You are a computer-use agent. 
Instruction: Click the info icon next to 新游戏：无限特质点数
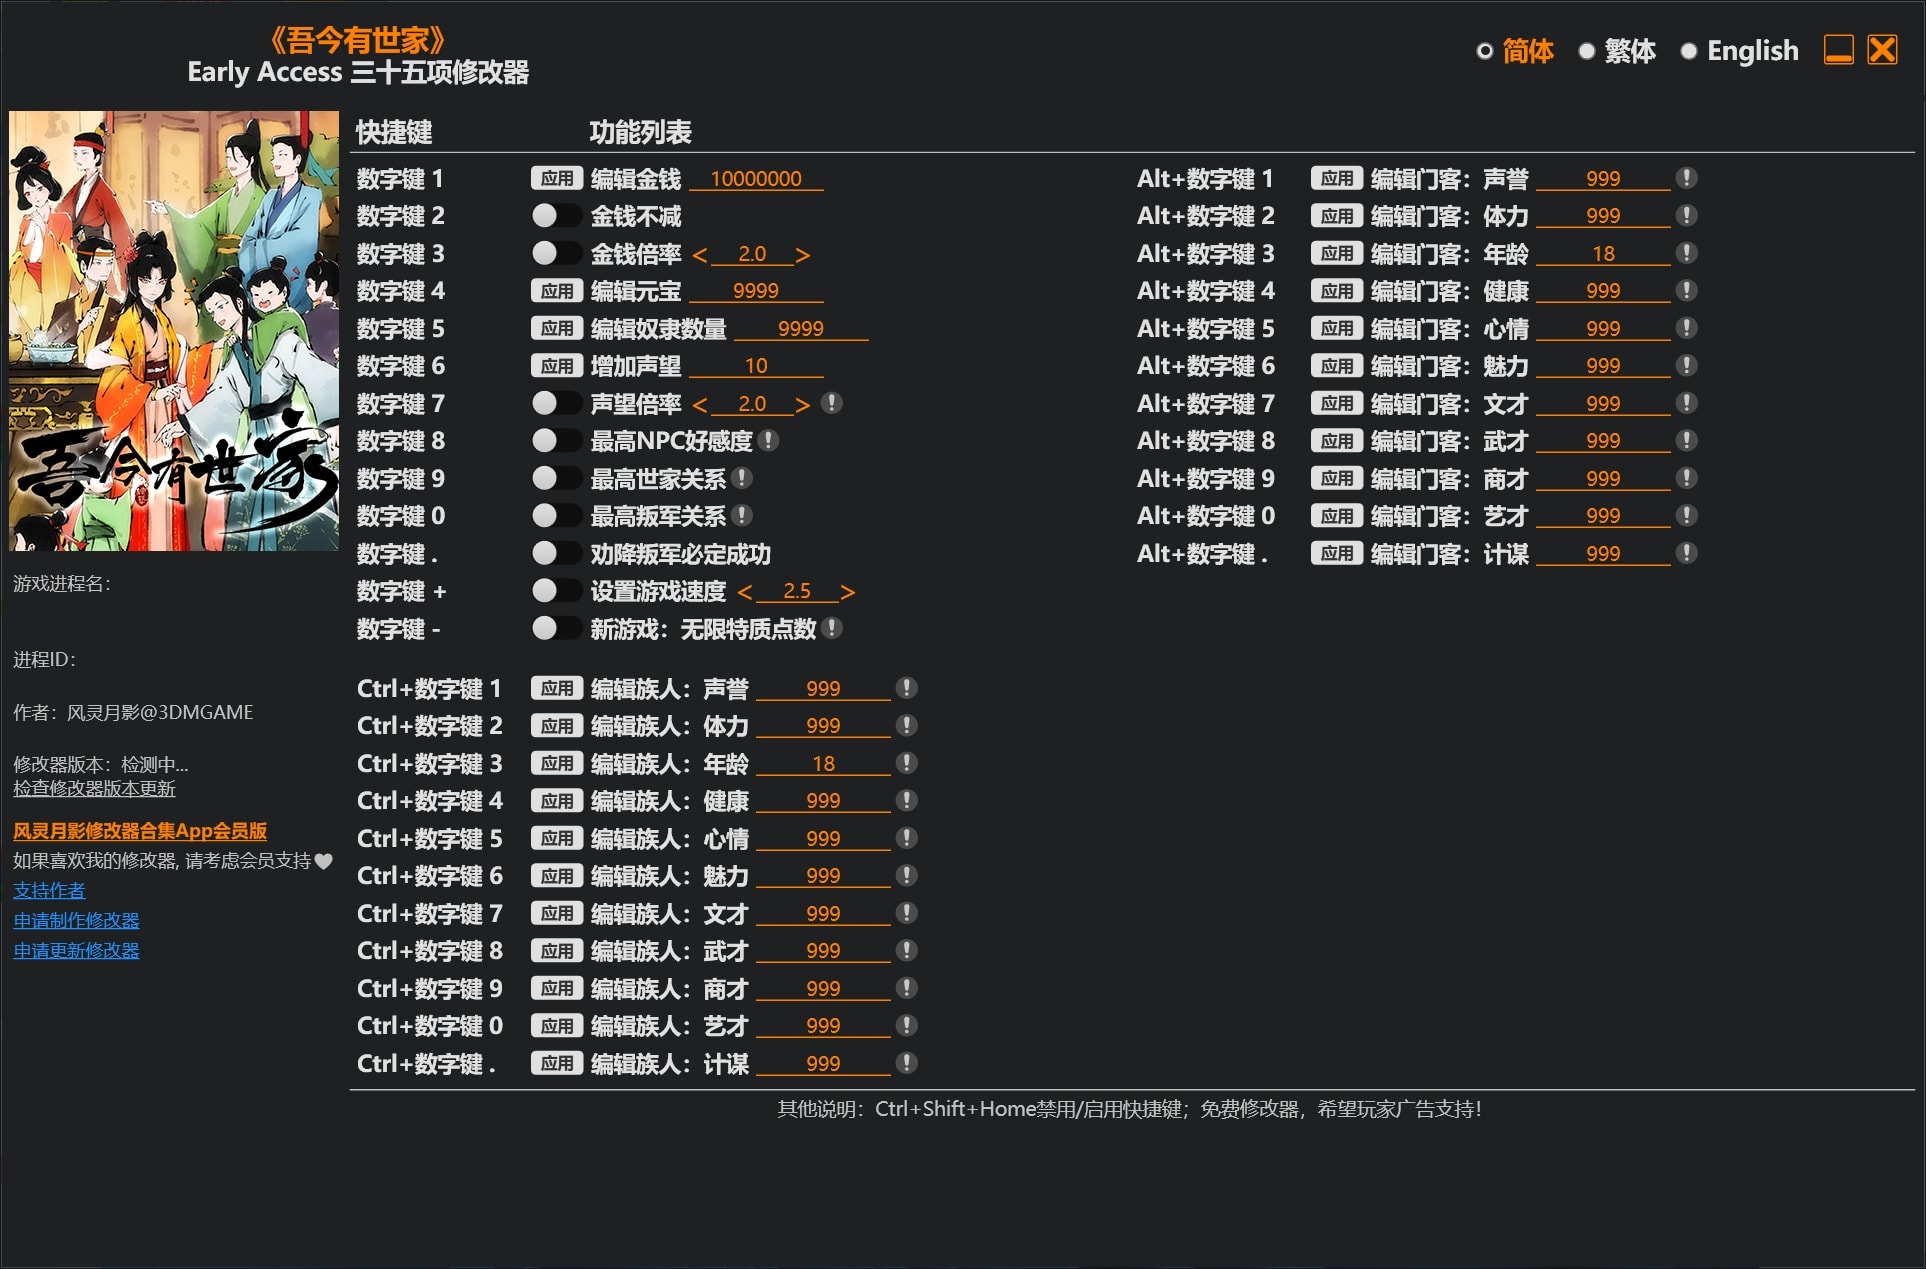pyautogui.click(x=831, y=628)
